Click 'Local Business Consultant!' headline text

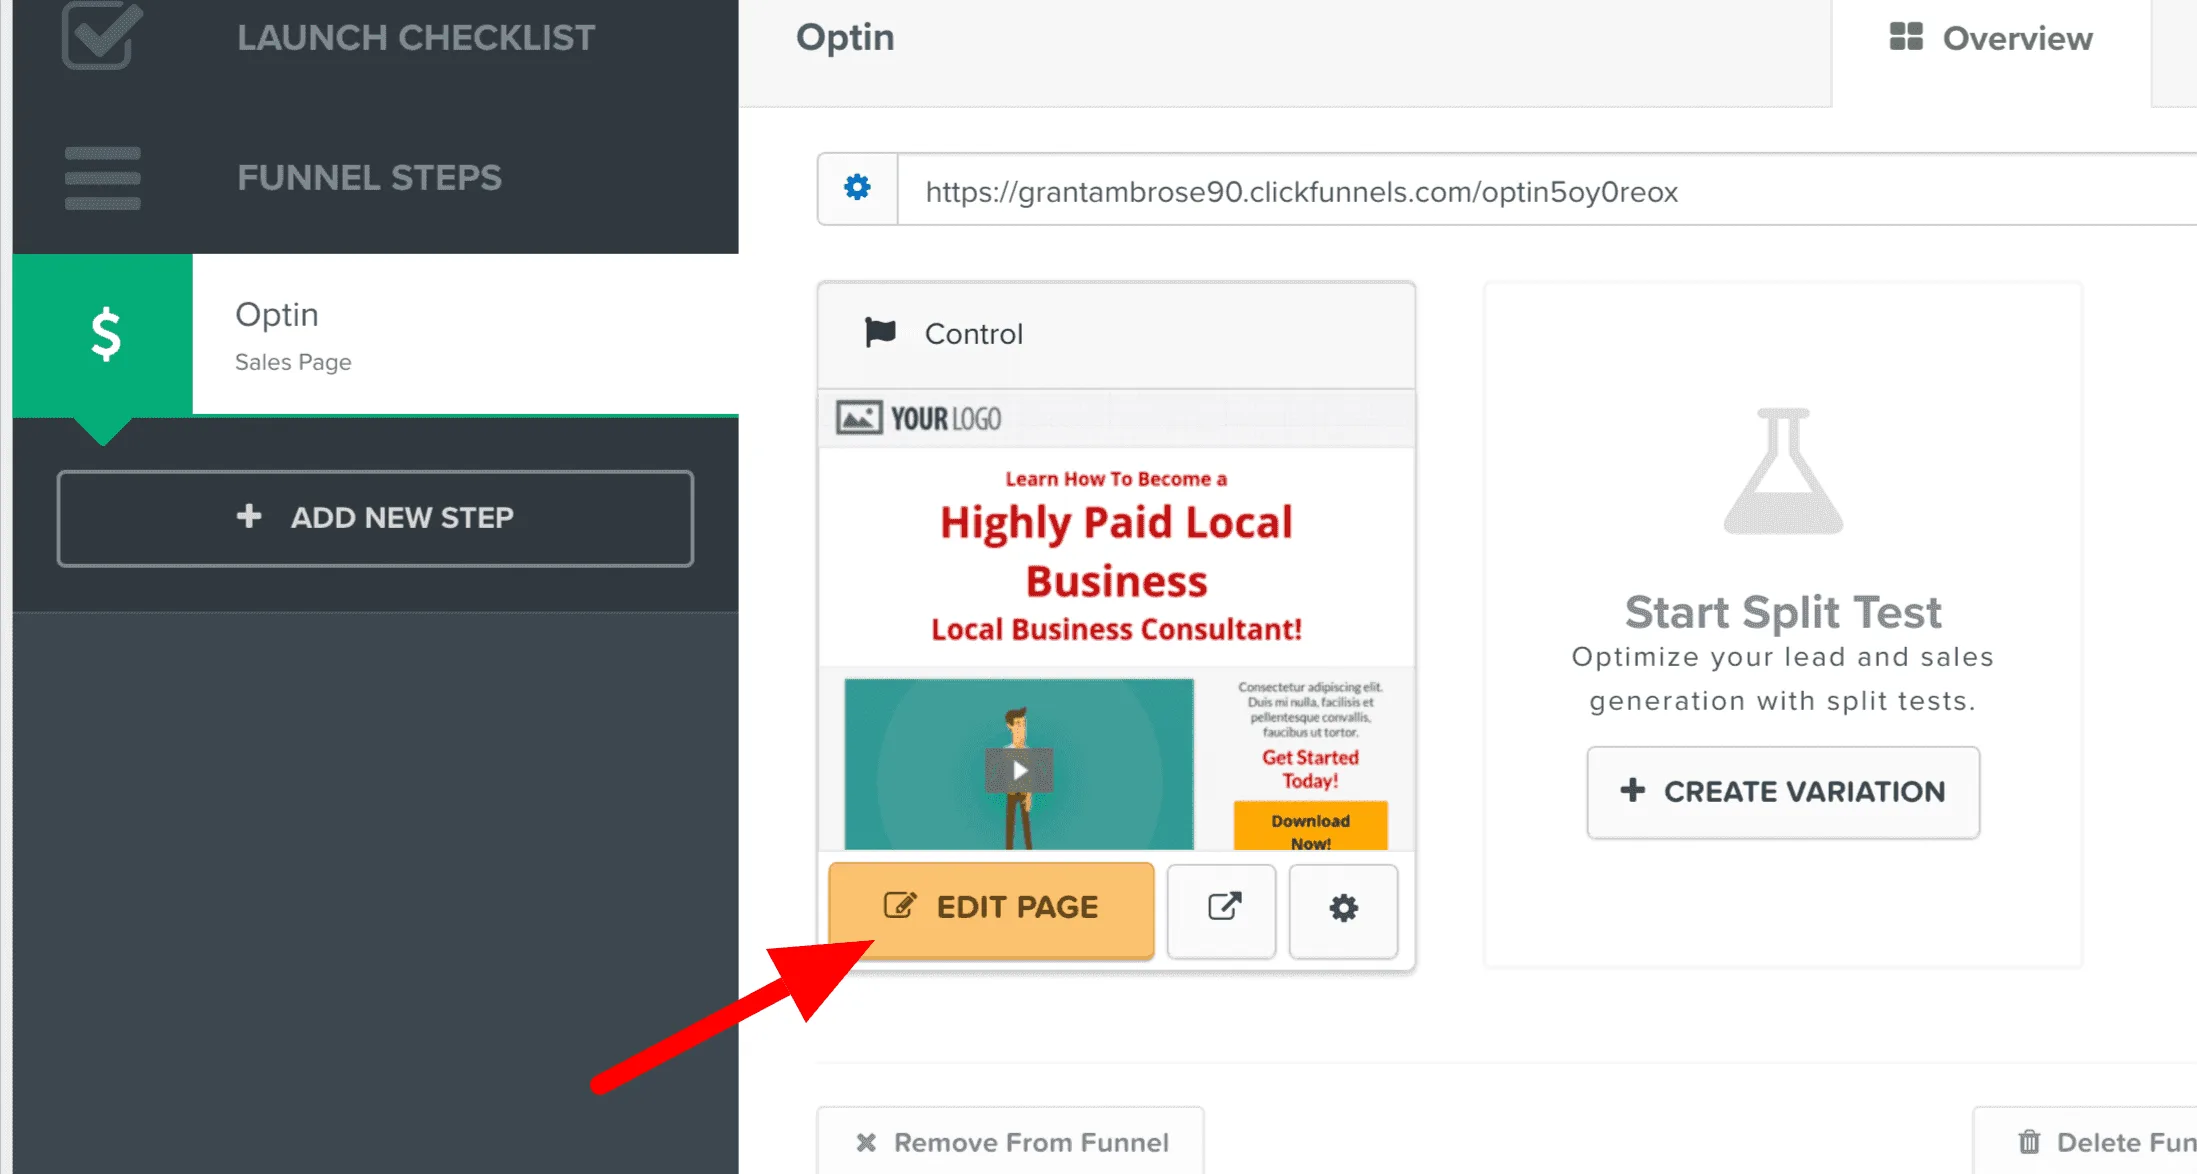point(1116,629)
